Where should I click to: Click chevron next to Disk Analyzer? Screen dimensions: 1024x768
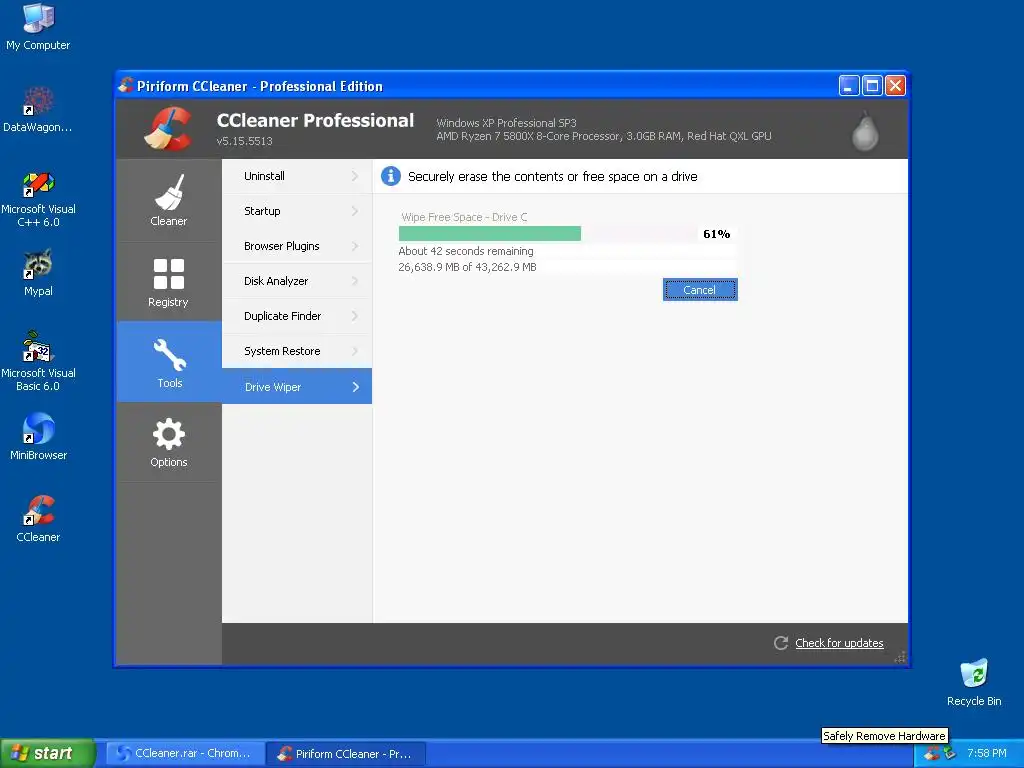point(355,281)
